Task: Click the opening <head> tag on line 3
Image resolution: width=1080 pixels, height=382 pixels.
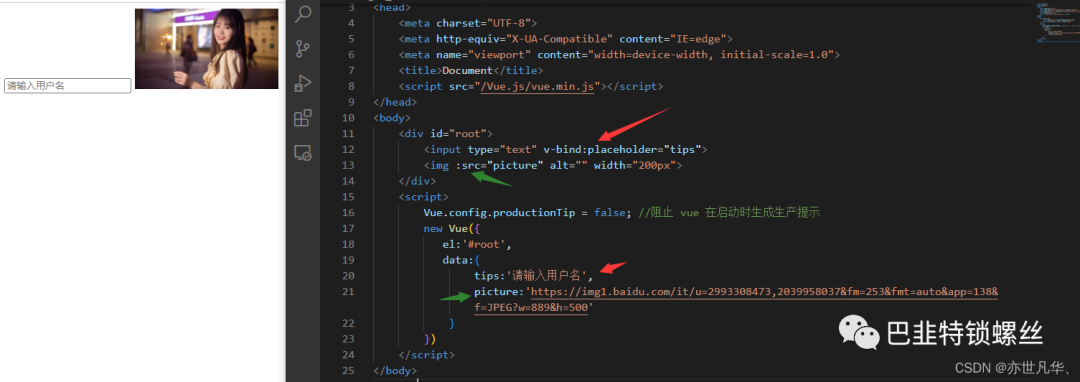Action: [x=392, y=7]
